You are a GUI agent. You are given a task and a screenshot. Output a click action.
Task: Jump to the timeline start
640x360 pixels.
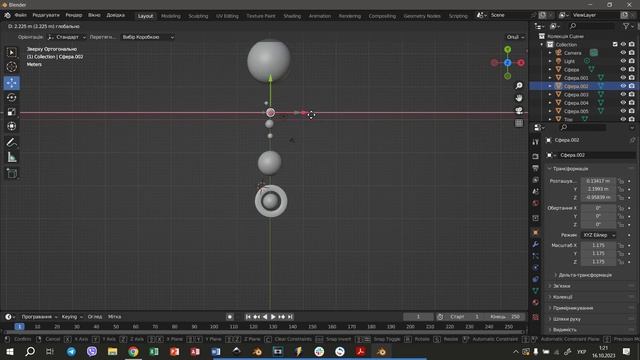point(248,317)
